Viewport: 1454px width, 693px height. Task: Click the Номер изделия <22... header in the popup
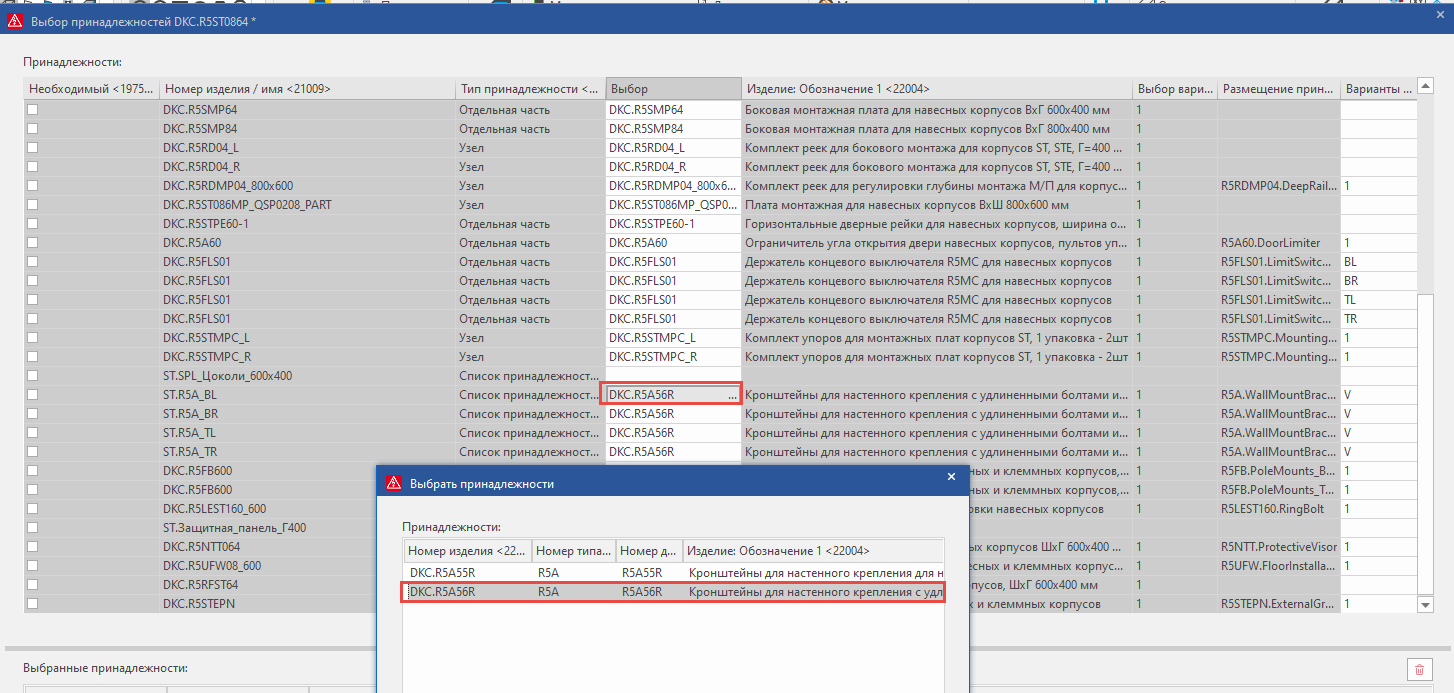point(467,551)
